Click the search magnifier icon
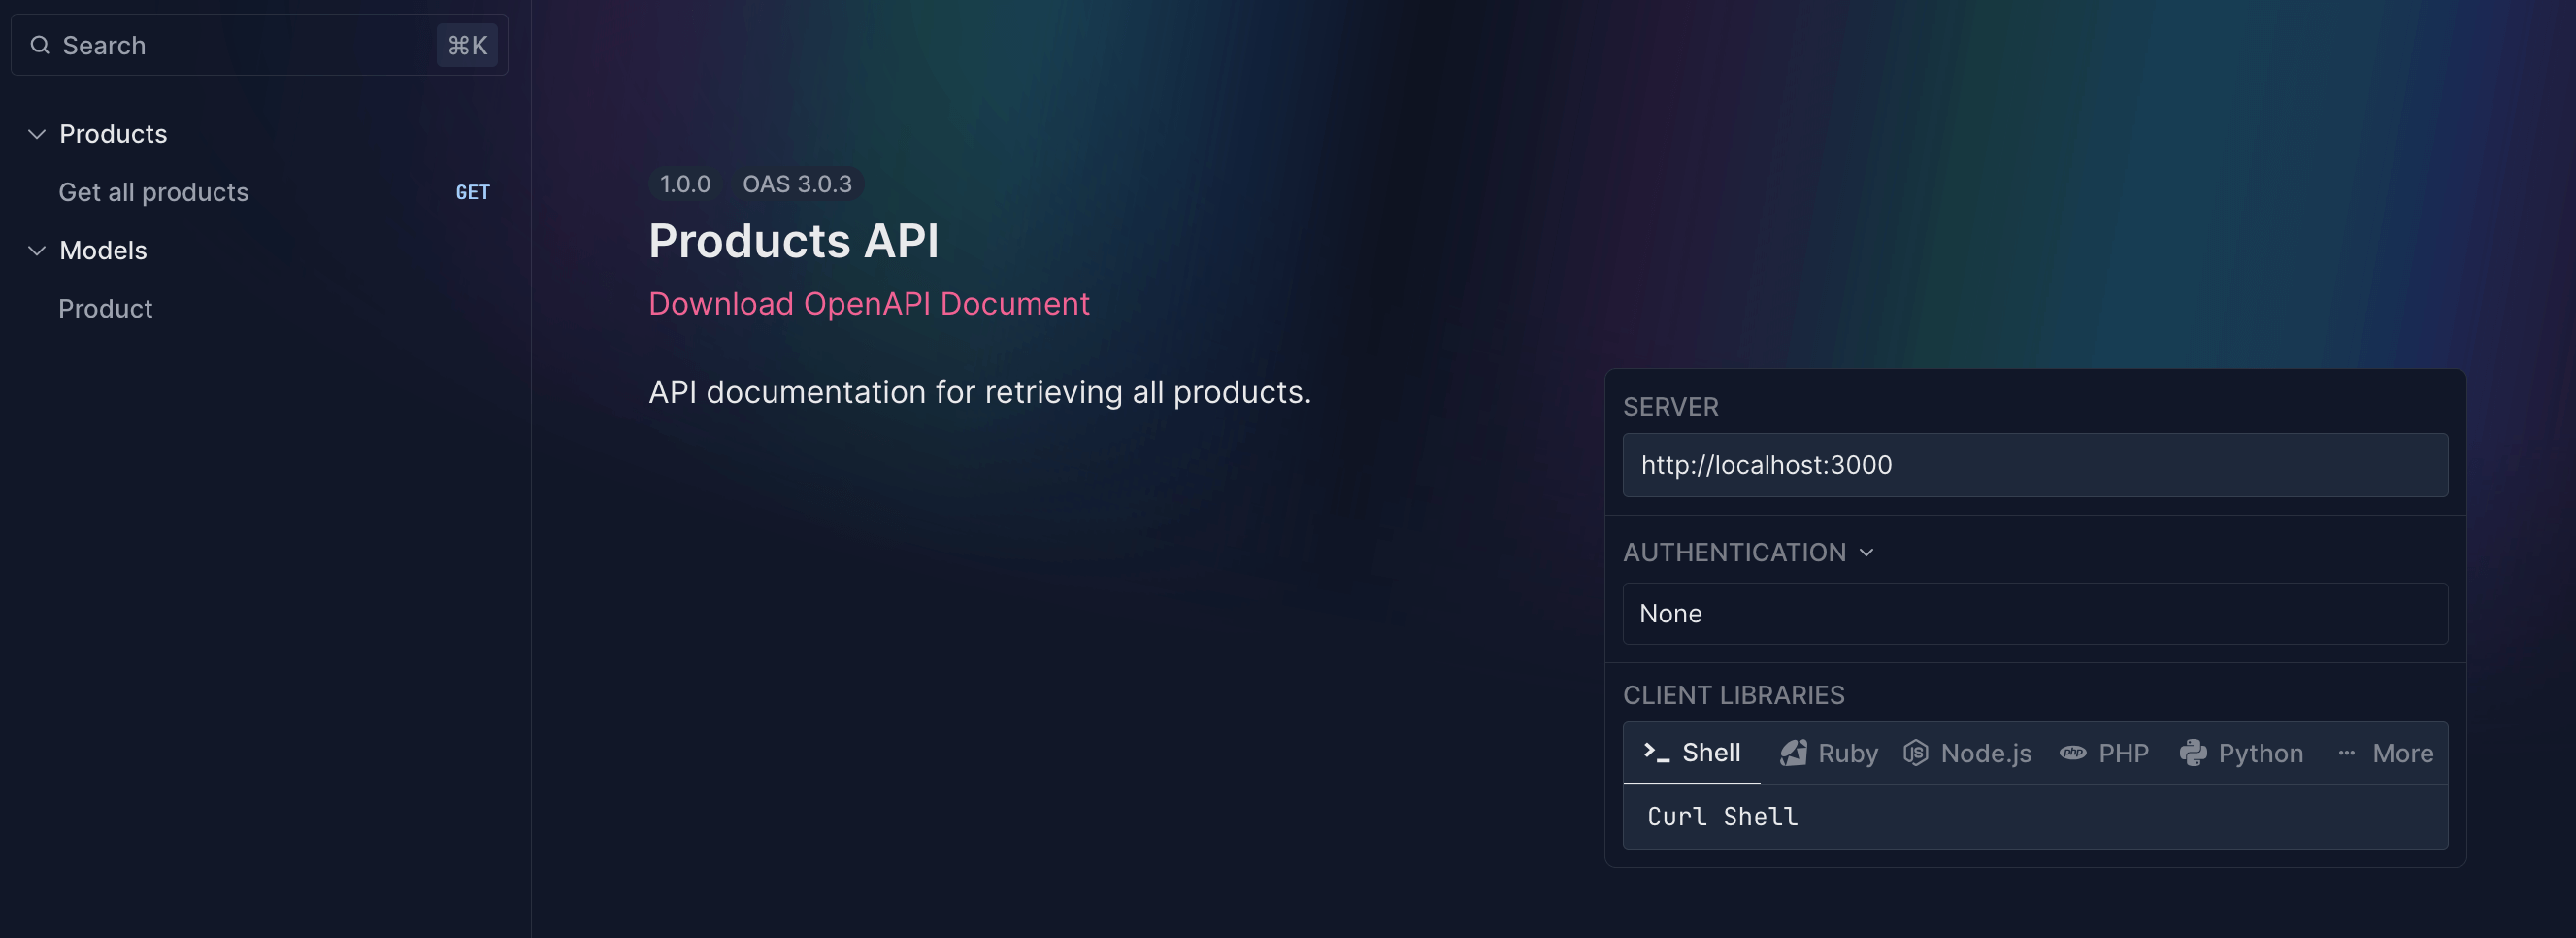2576x938 pixels. (x=40, y=44)
